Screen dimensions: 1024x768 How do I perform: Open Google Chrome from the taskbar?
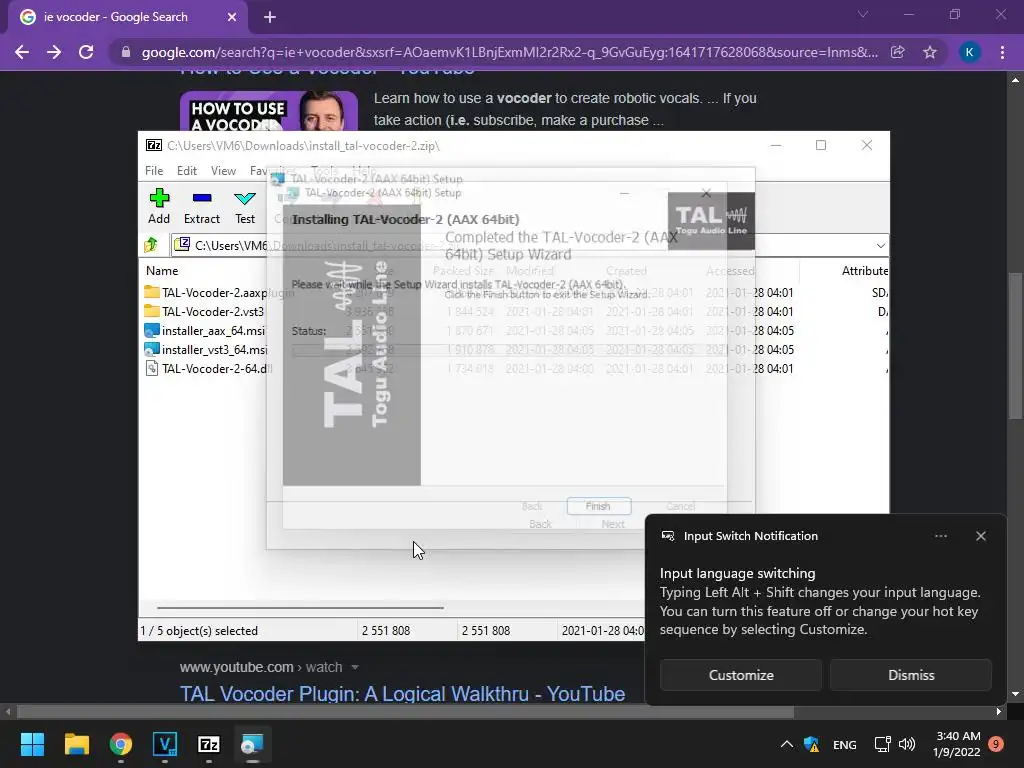click(121, 744)
